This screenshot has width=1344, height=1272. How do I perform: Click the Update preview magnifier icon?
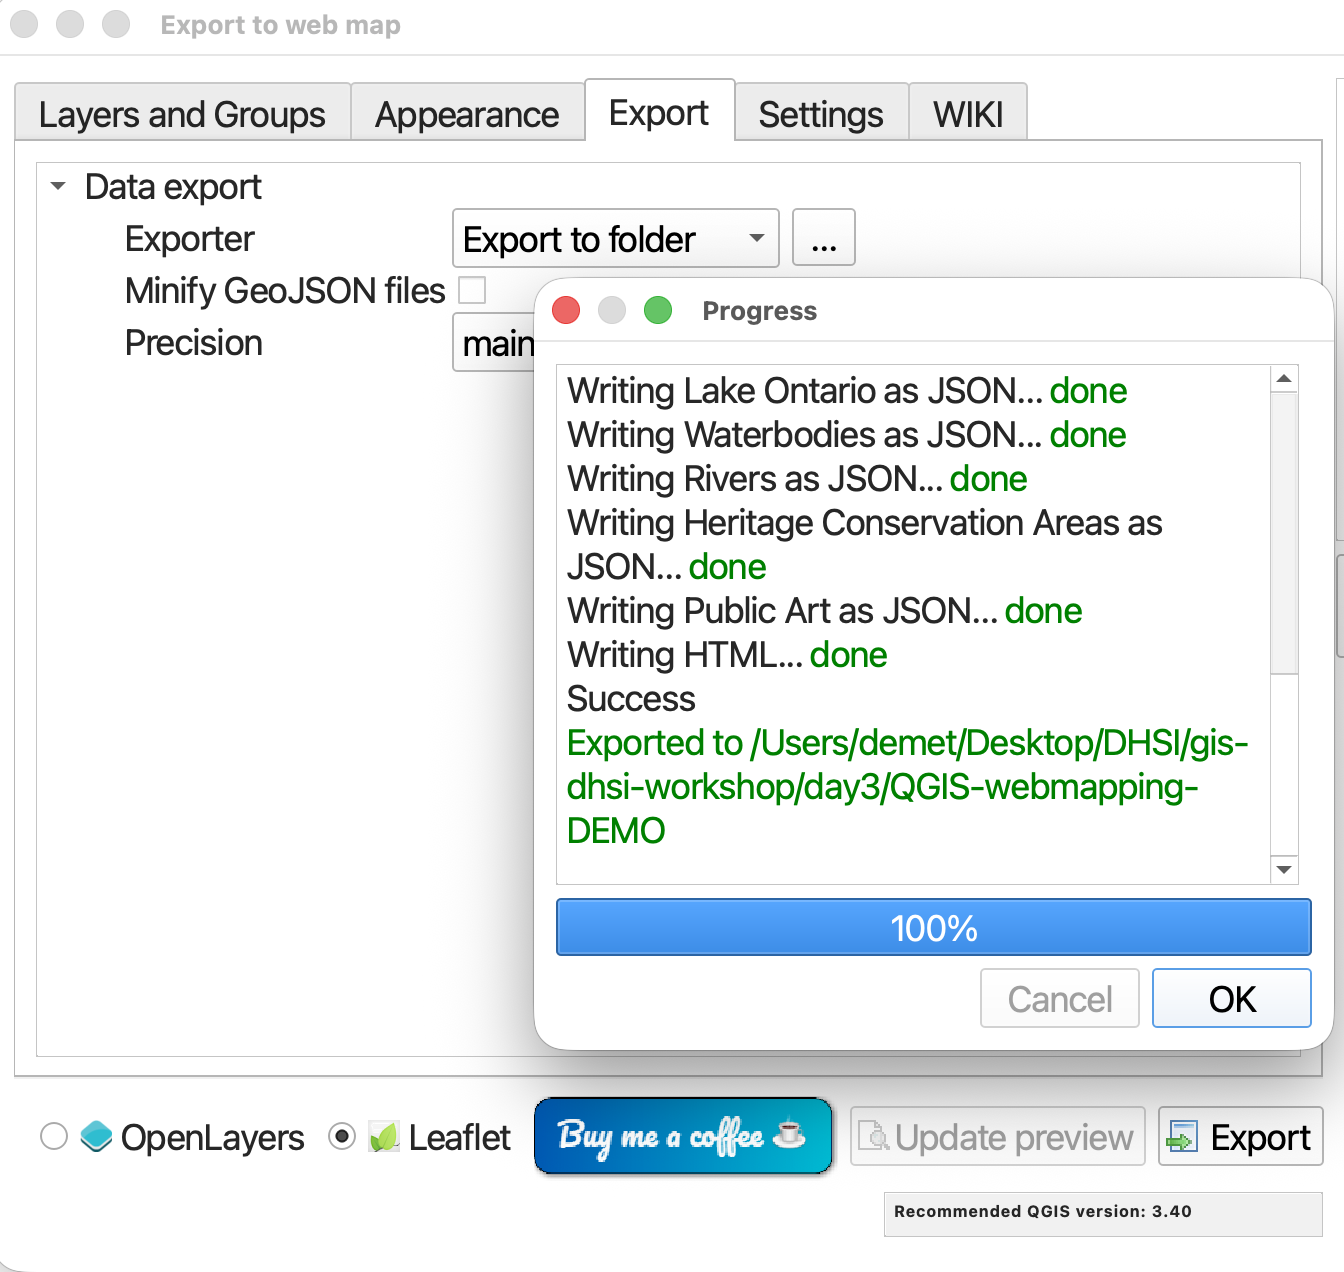click(874, 1136)
